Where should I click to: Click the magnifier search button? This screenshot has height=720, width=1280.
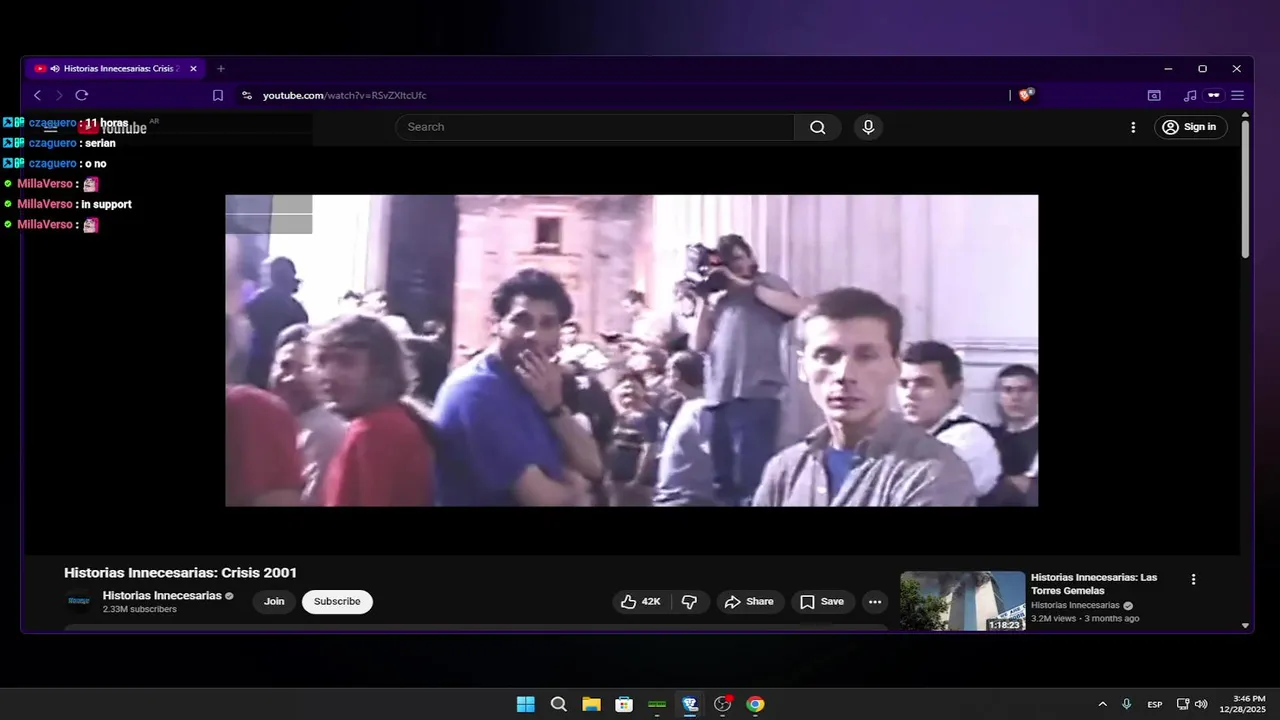click(x=818, y=127)
